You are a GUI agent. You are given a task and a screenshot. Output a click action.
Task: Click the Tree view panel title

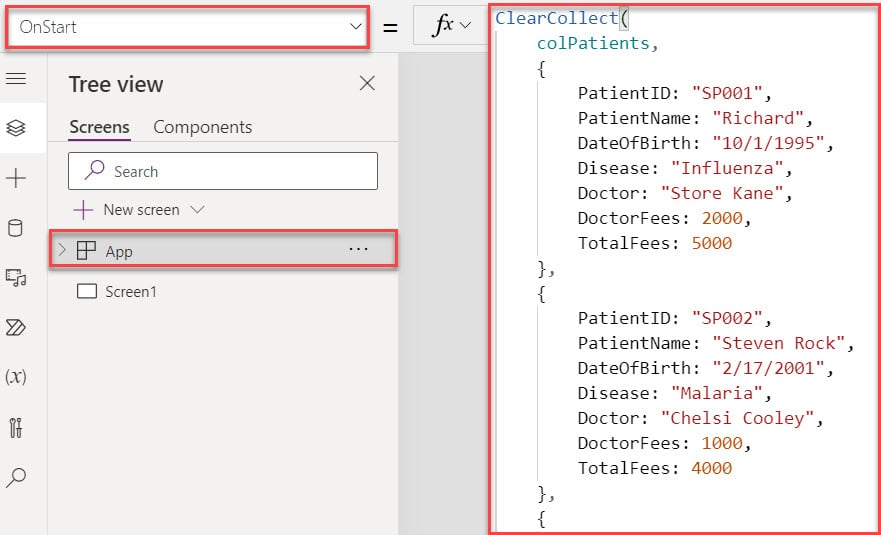116,84
